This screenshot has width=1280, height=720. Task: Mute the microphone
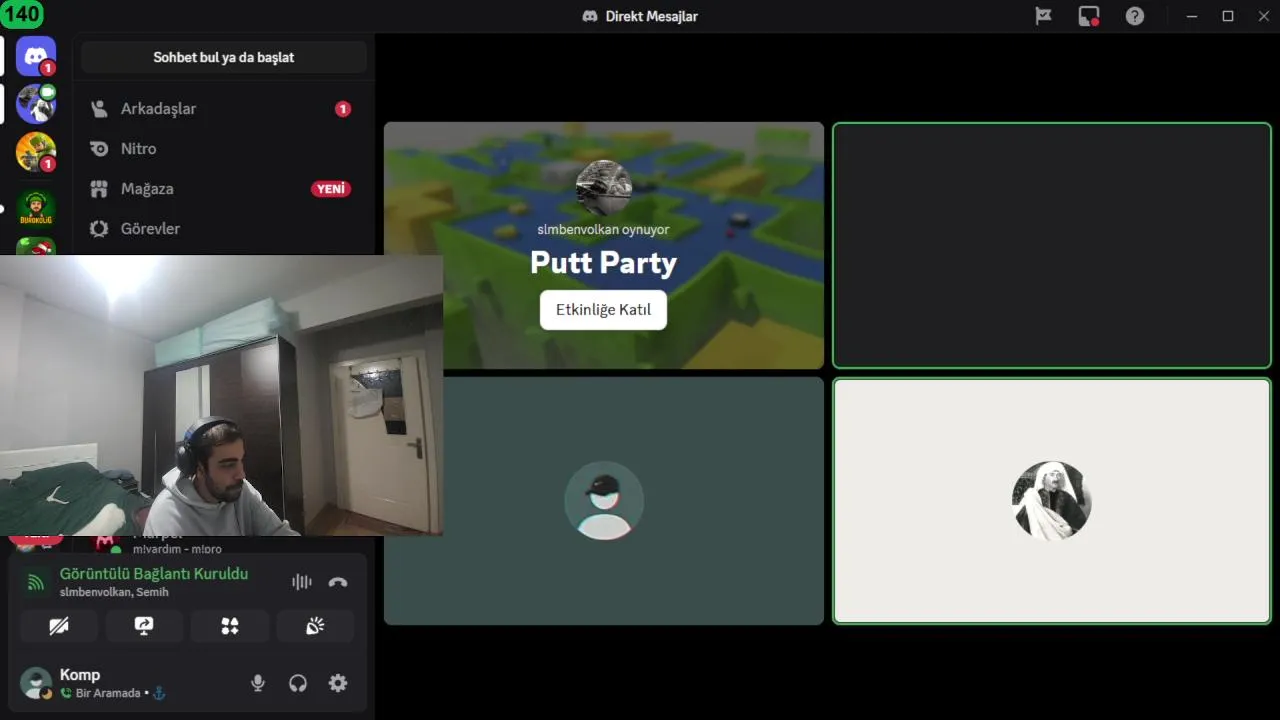[x=258, y=683]
